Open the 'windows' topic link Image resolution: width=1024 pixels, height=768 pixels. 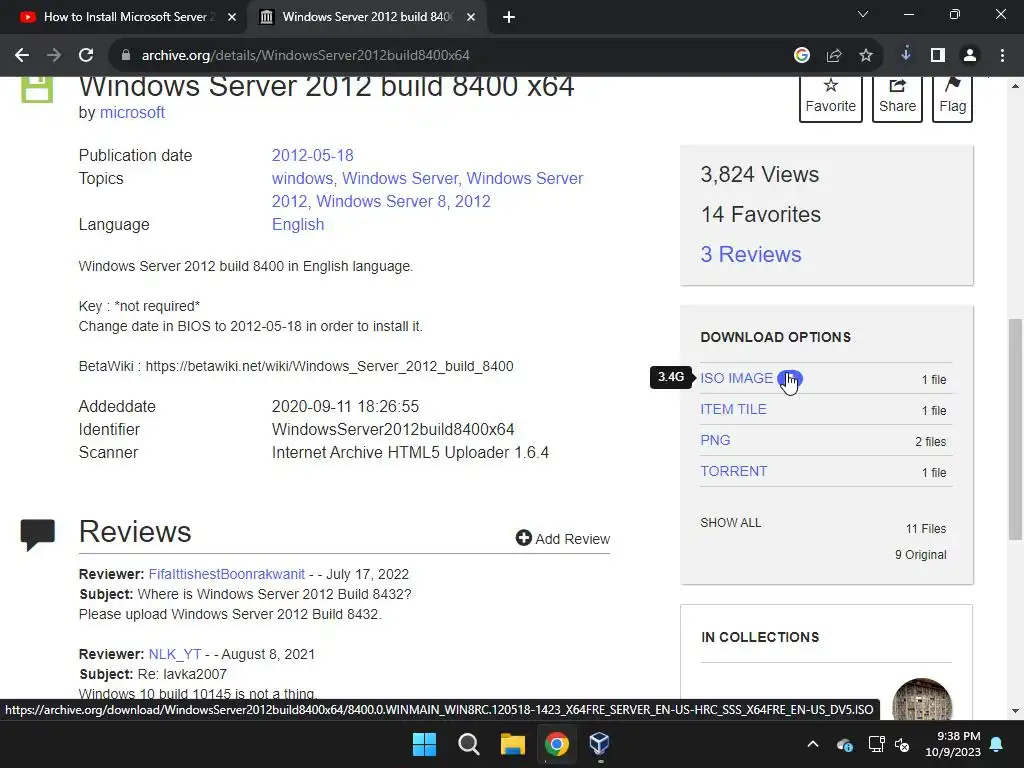pos(302,178)
